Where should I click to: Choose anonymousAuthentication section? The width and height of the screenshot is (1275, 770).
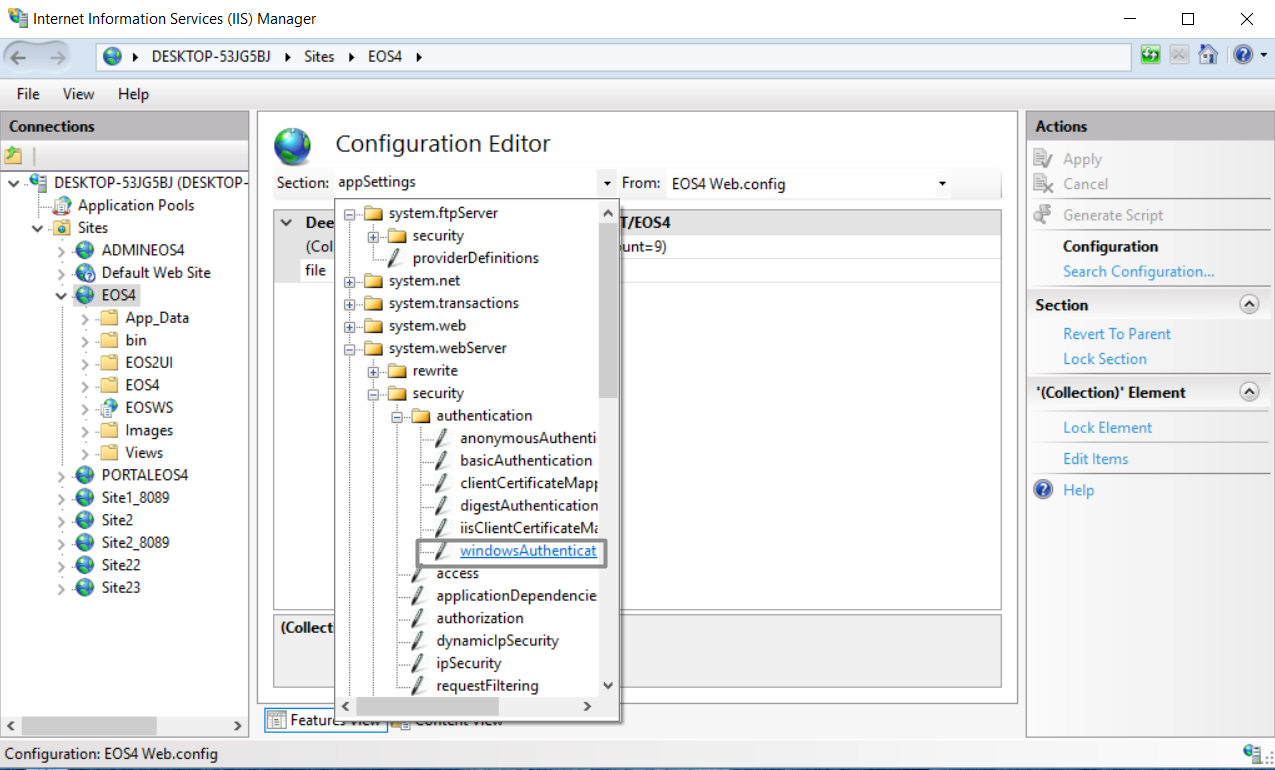click(527, 438)
